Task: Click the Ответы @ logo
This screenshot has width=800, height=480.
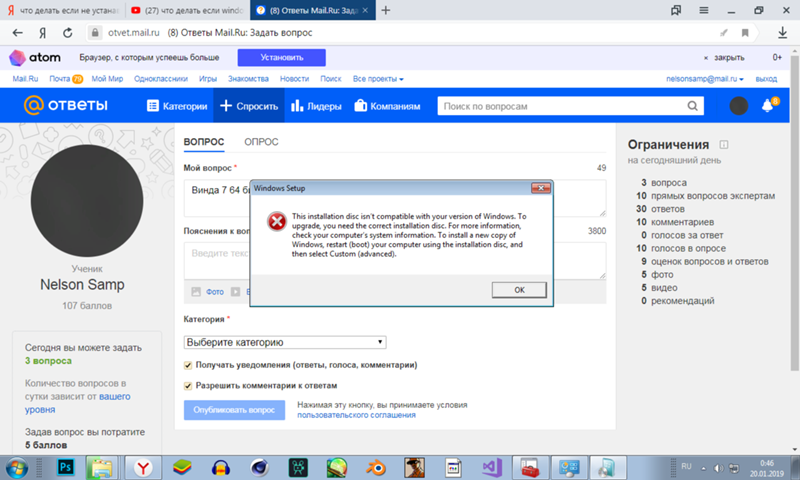Action: 66,106
